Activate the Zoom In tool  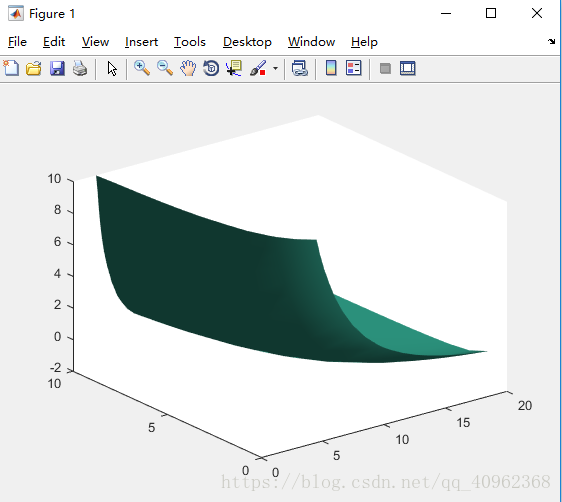coord(142,68)
